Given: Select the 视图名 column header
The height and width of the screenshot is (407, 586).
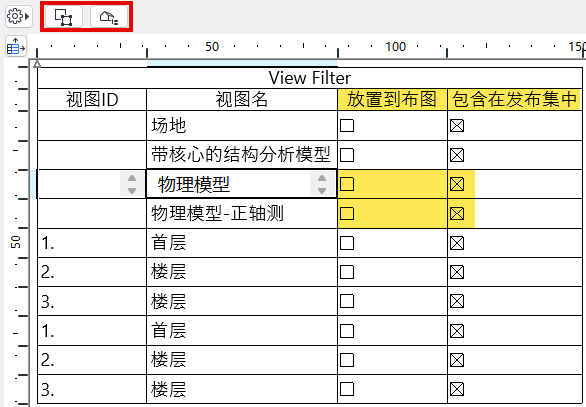Looking at the screenshot, I should [x=242, y=100].
